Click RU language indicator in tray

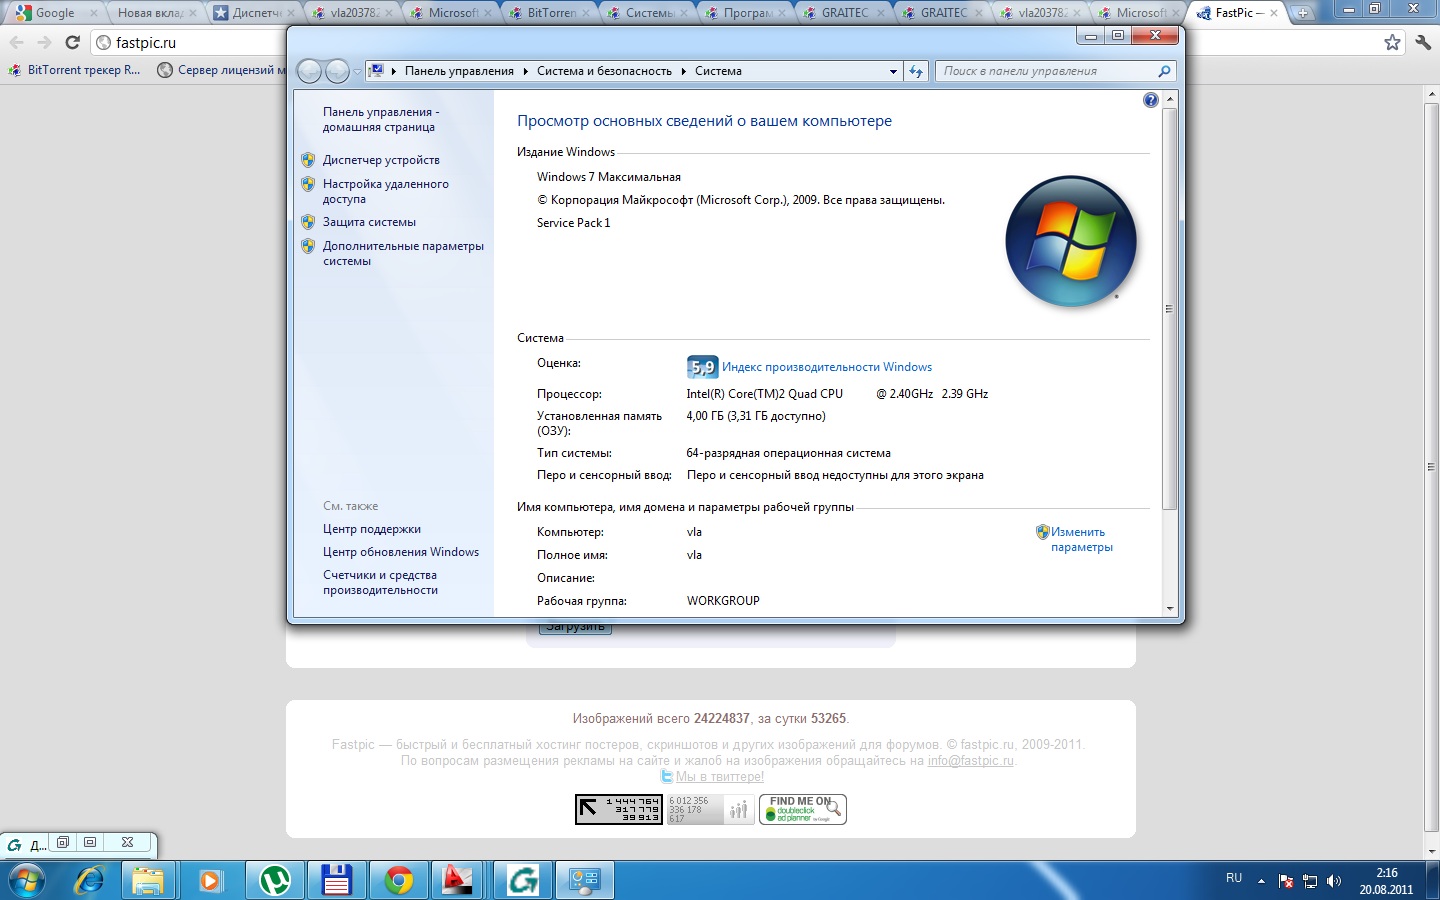tap(1234, 878)
